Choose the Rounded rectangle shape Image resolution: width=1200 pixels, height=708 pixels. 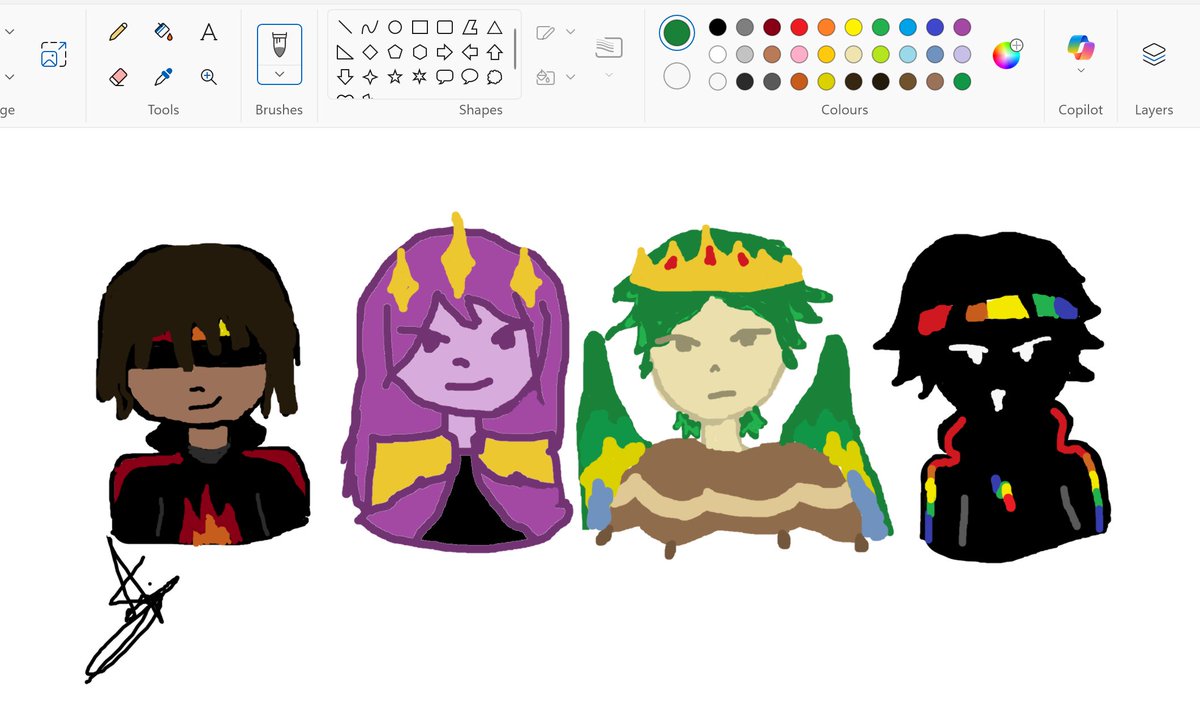445,28
